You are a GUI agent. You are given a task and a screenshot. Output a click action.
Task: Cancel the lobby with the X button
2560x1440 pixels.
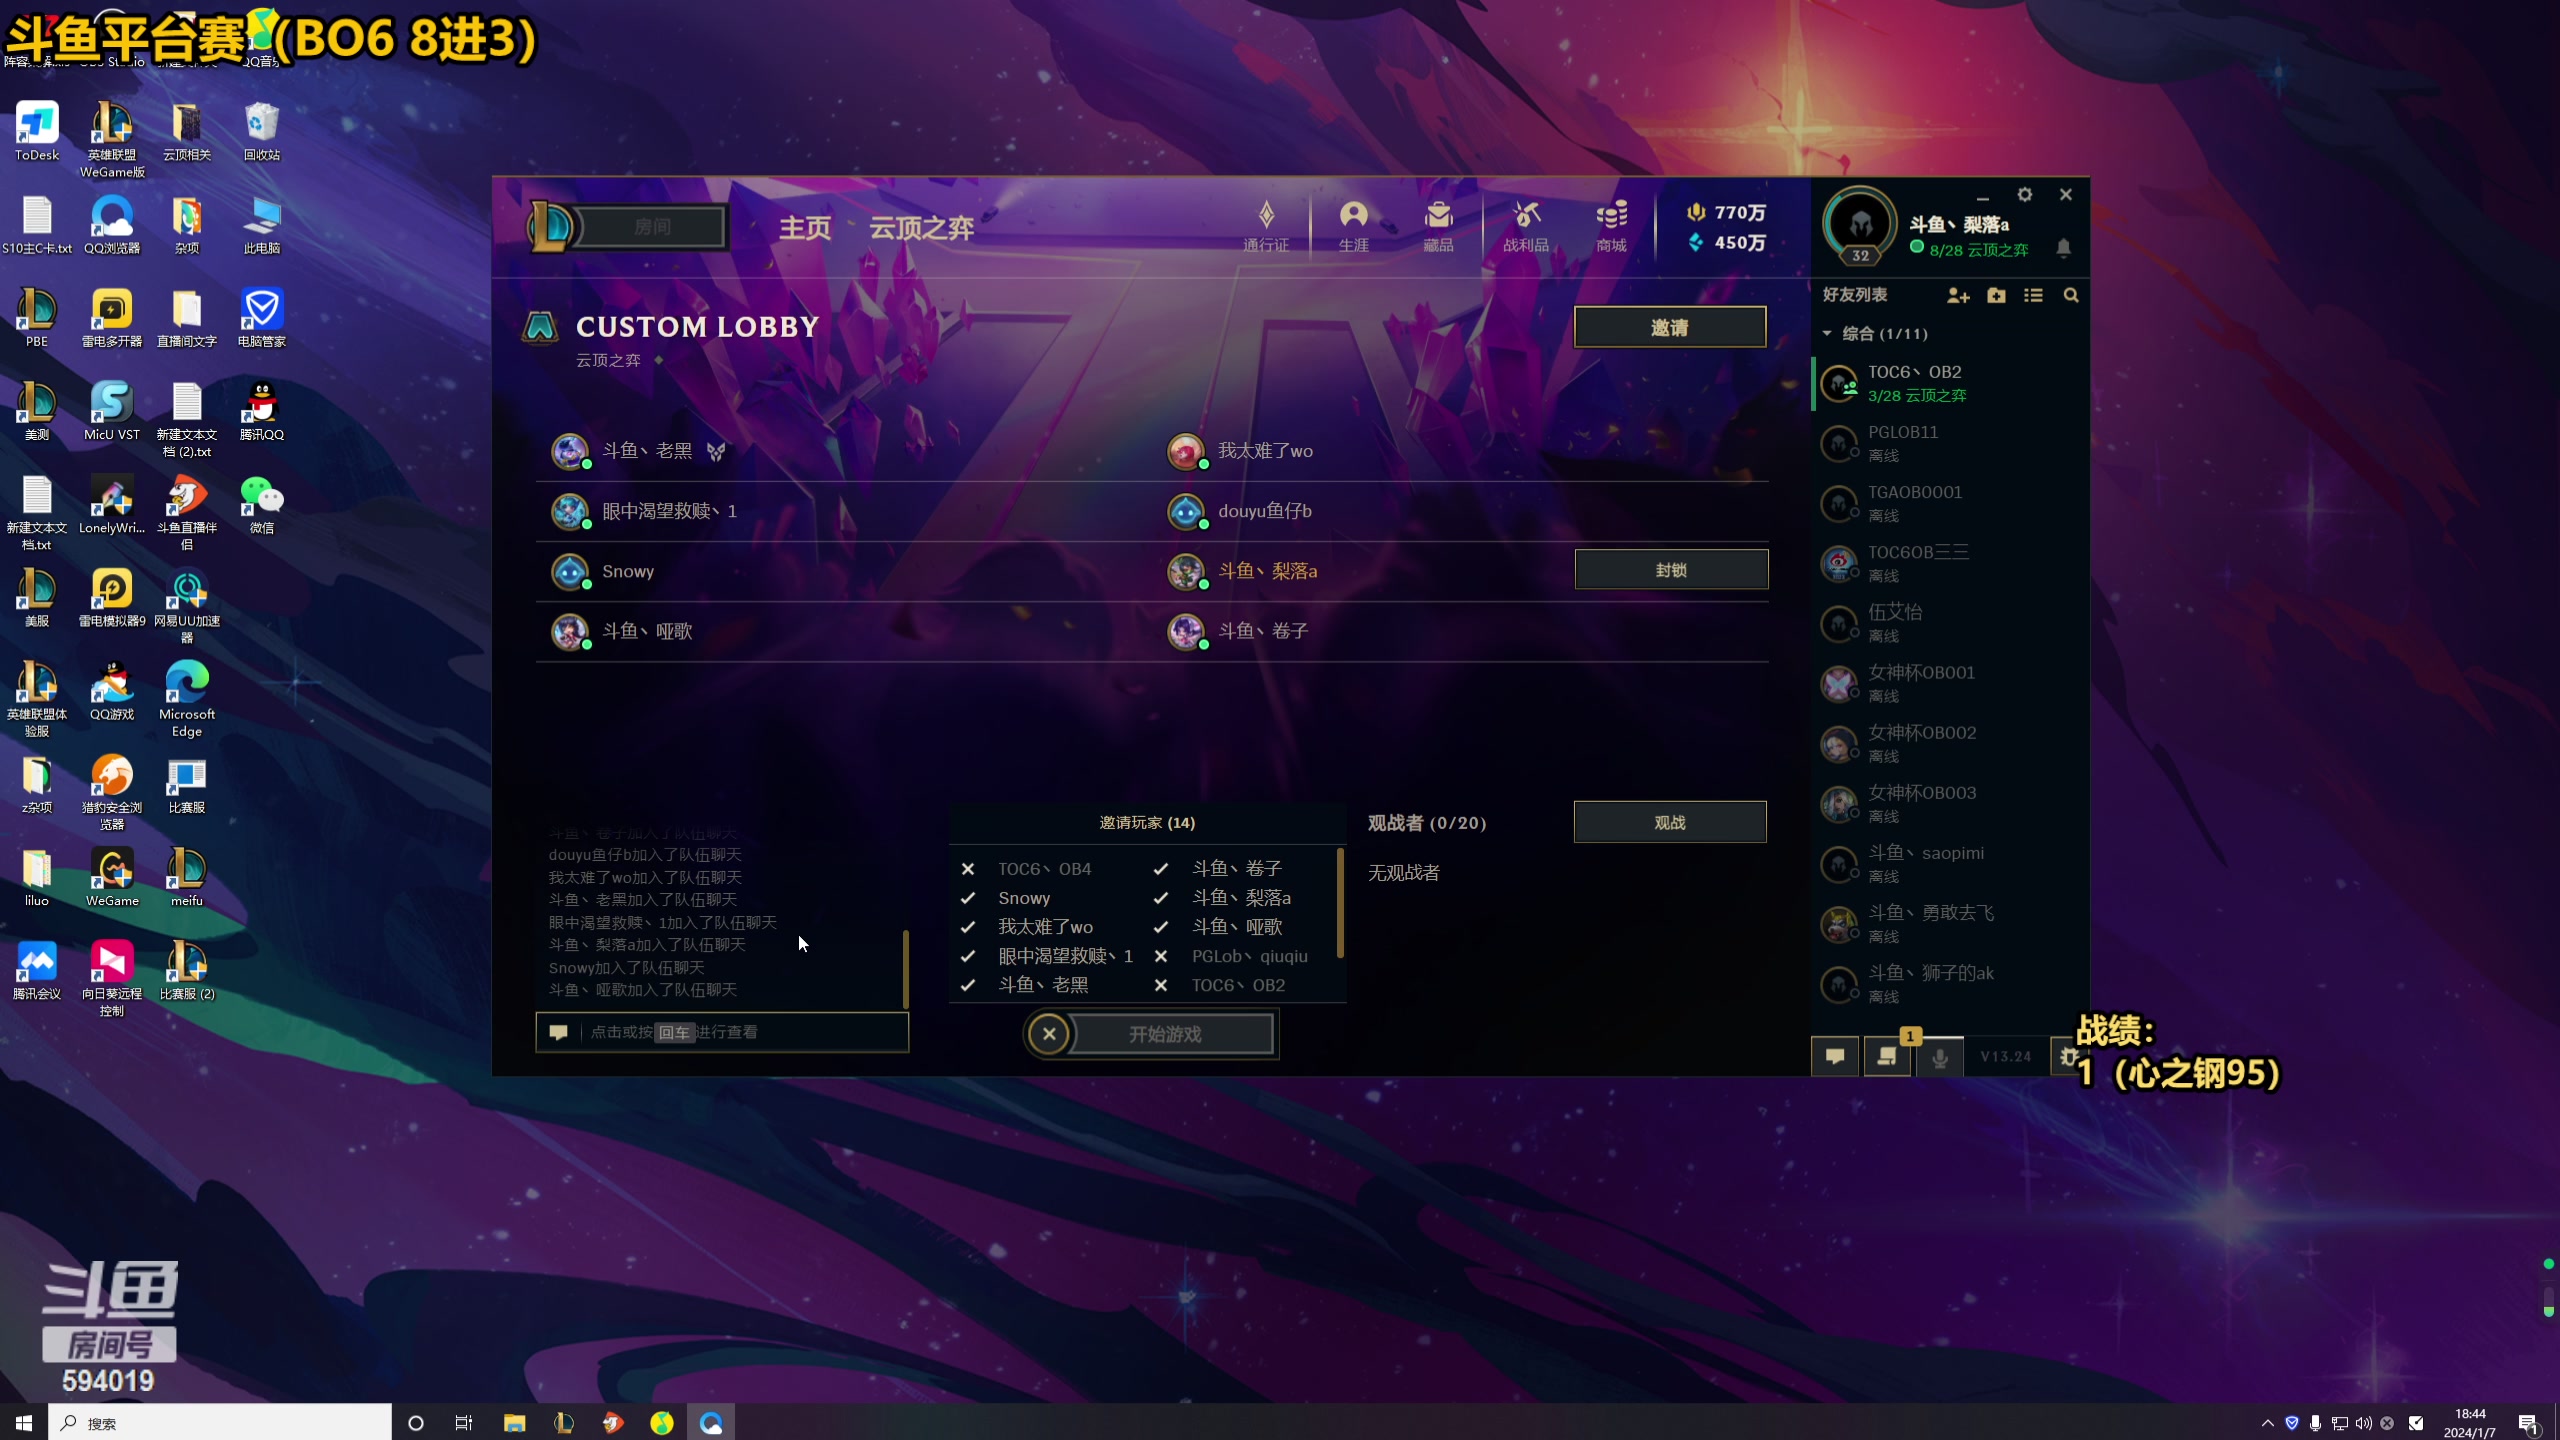[1049, 1034]
